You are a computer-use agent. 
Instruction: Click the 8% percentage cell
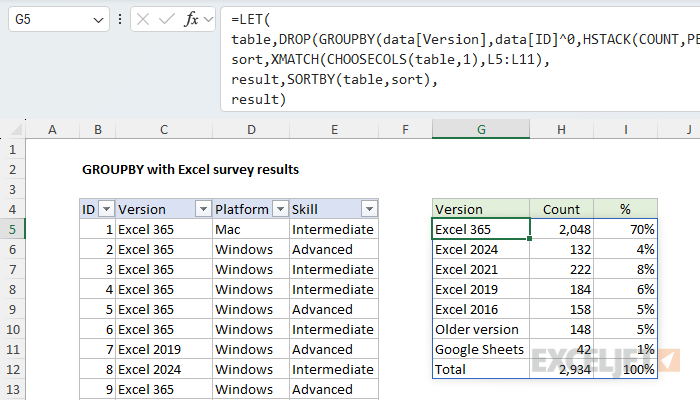click(x=625, y=269)
